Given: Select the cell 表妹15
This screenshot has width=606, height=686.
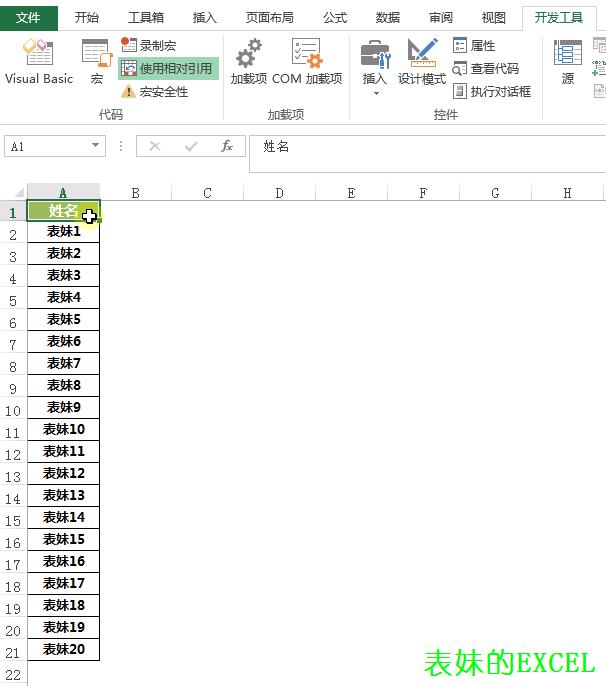Looking at the screenshot, I should pos(63,539).
